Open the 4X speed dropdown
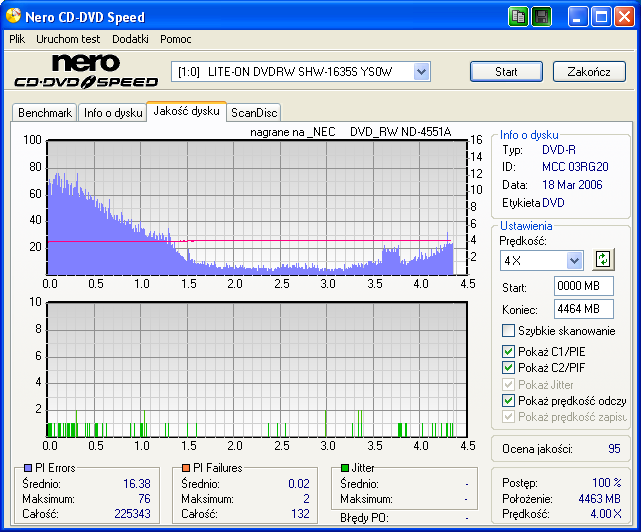Viewport: 641px width, 532px height. click(x=574, y=260)
